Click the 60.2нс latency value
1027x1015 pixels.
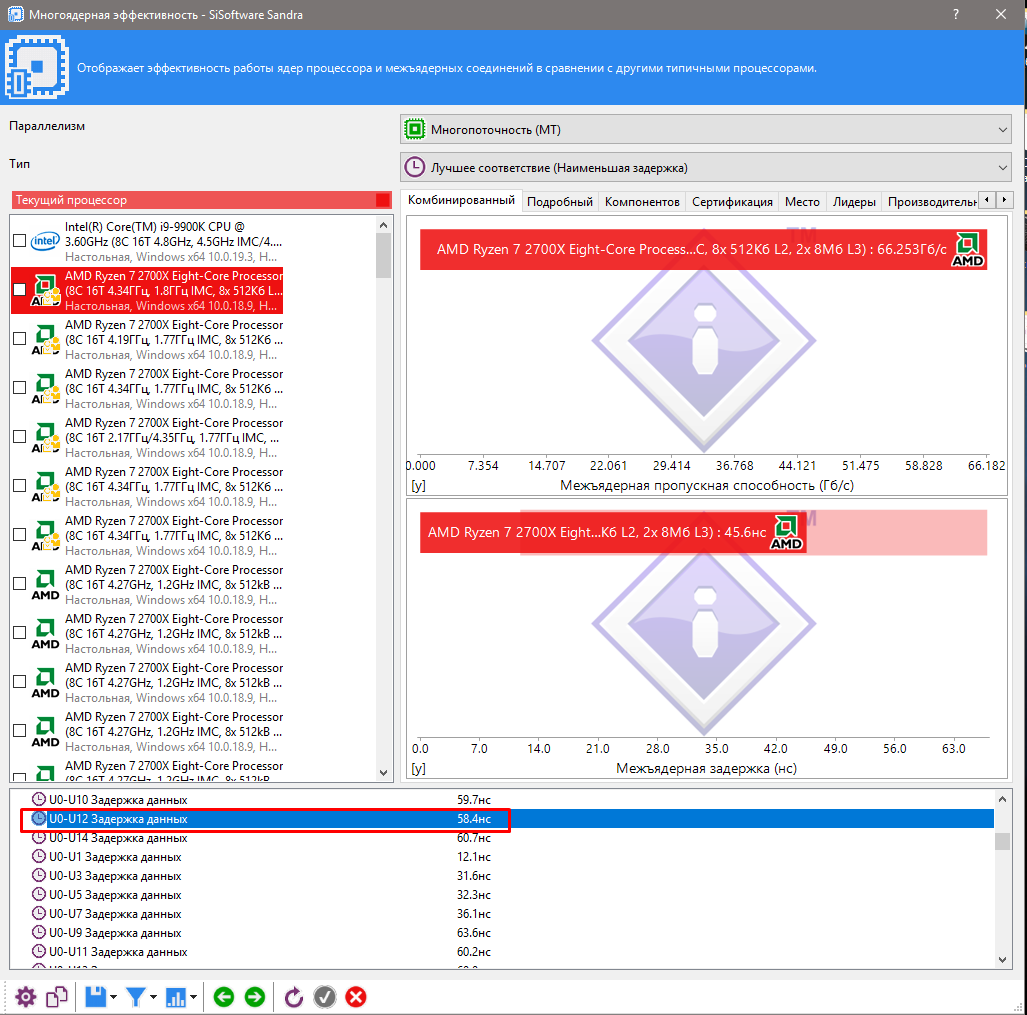(474, 951)
